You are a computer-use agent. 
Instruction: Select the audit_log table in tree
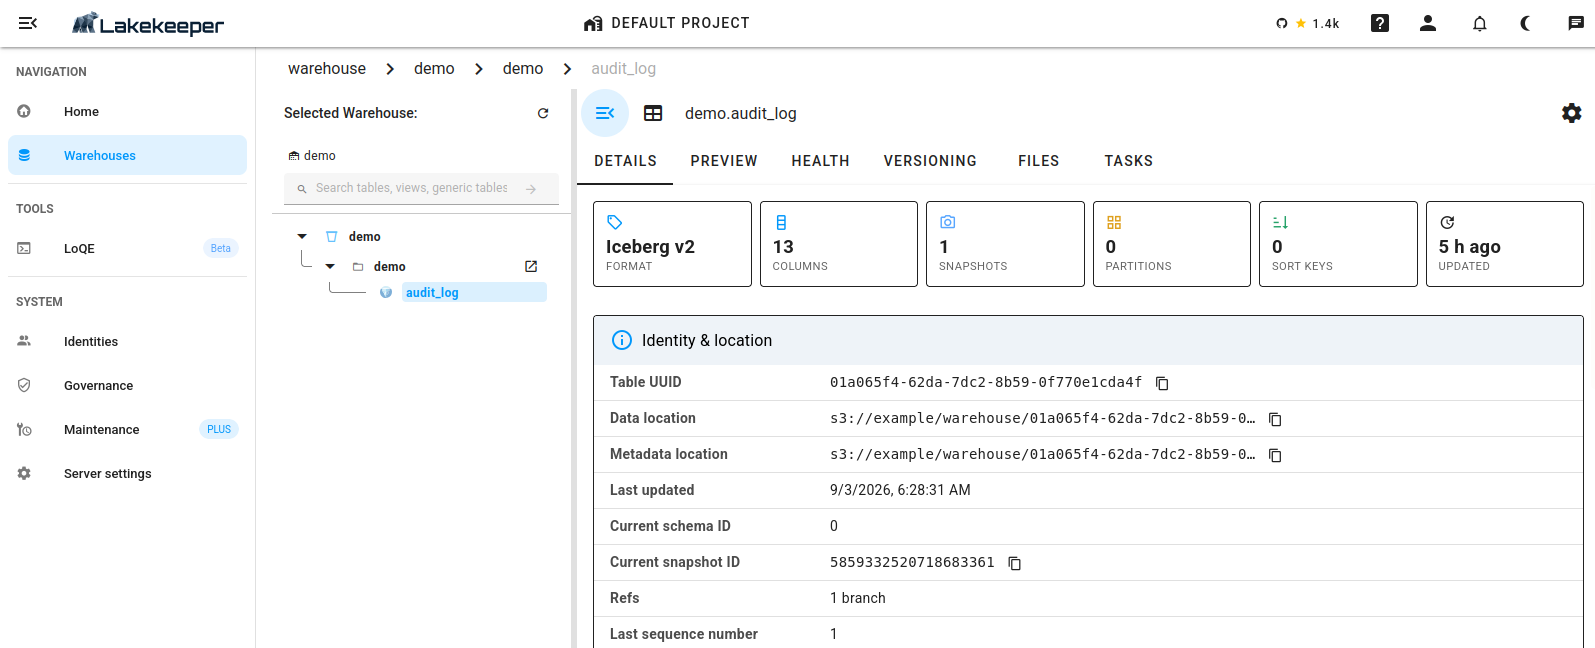[x=474, y=292]
